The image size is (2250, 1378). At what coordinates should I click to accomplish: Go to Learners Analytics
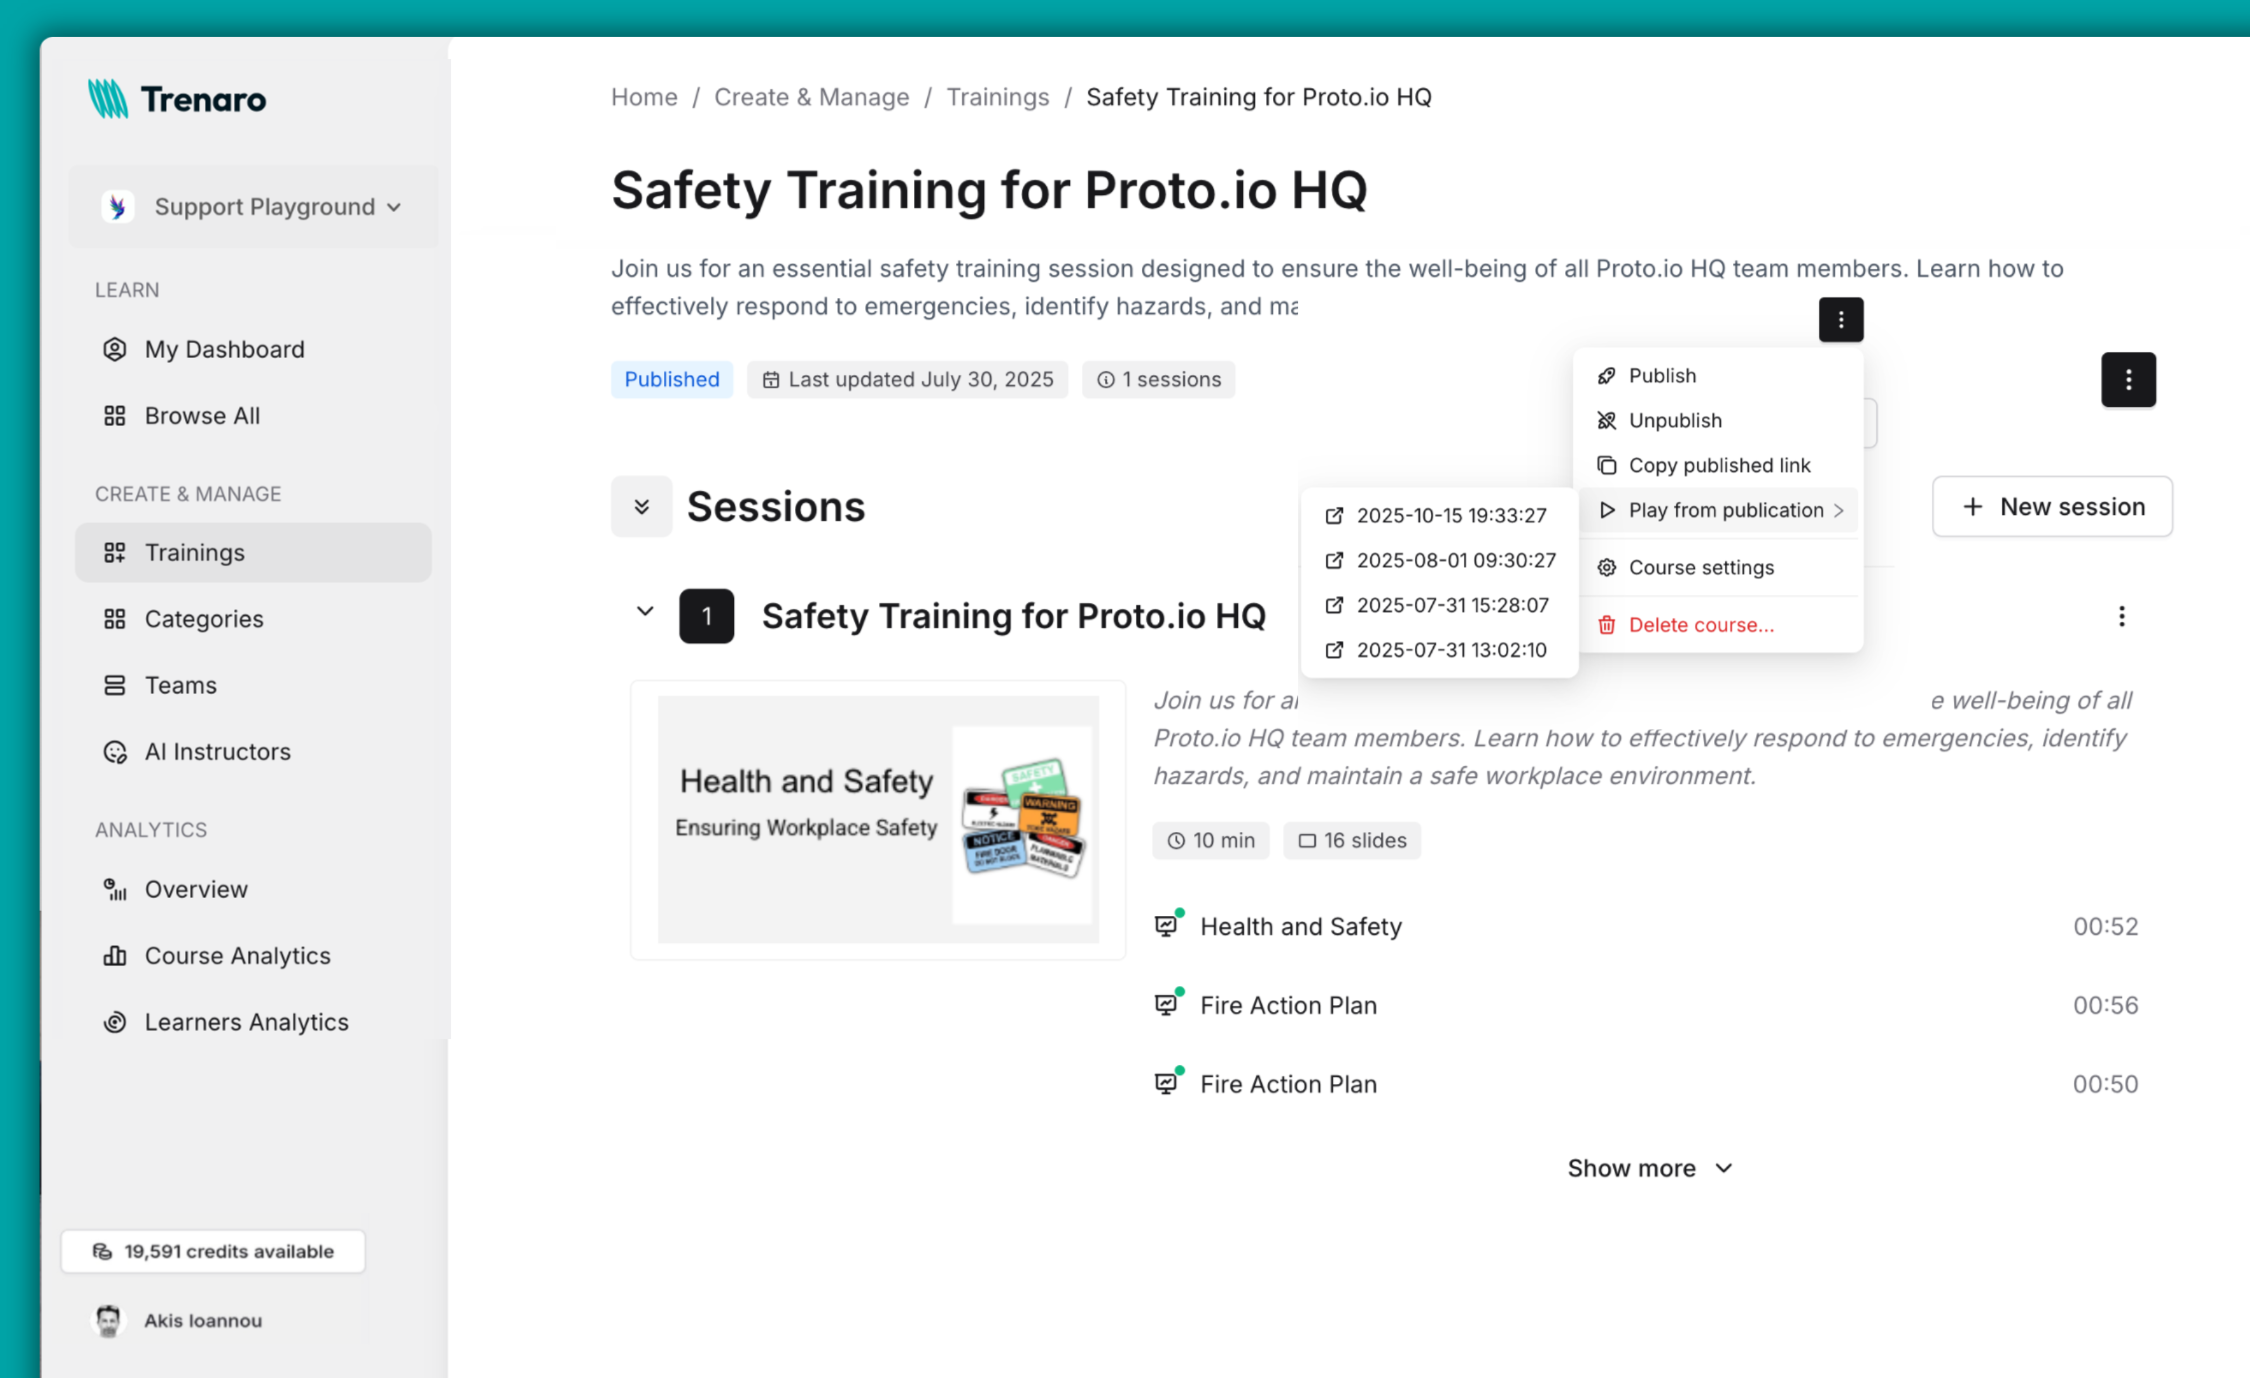(x=246, y=1022)
